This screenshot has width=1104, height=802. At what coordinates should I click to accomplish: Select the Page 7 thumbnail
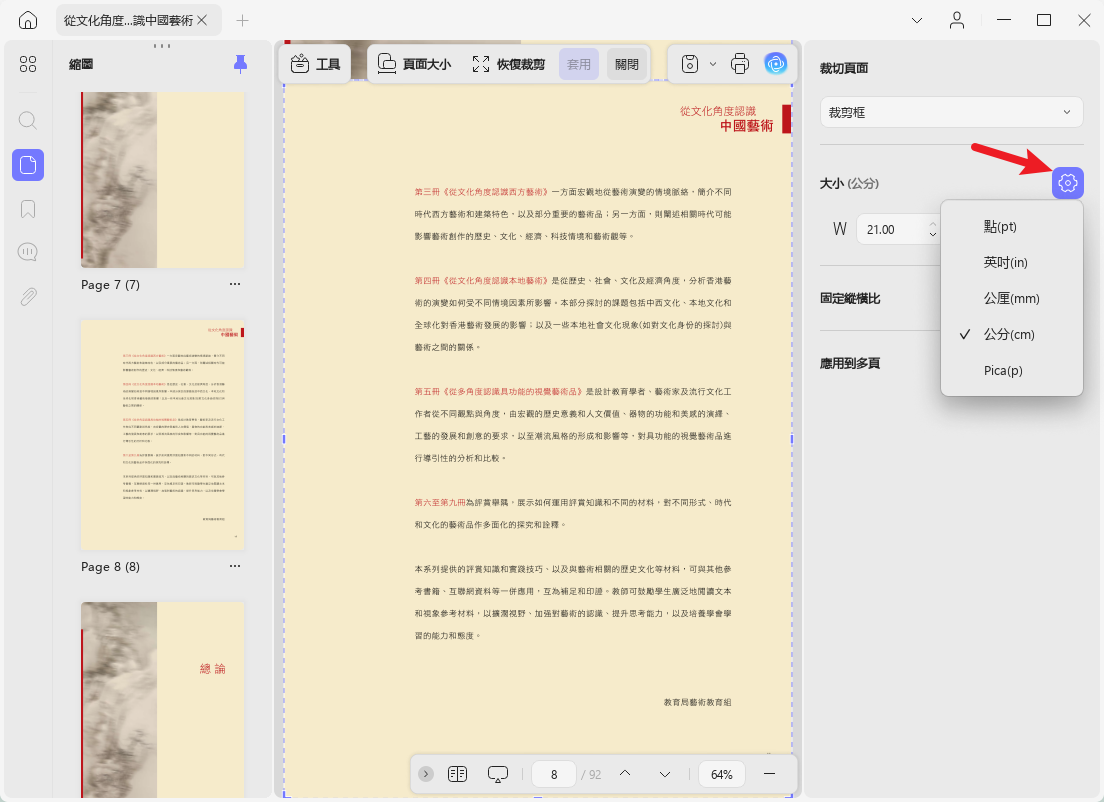tap(163, 180)
